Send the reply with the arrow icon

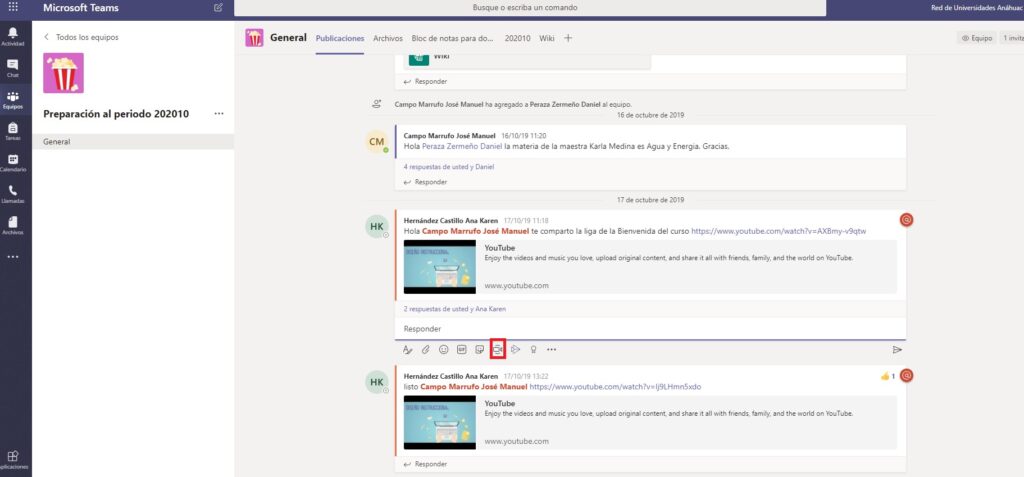(896, 350)
